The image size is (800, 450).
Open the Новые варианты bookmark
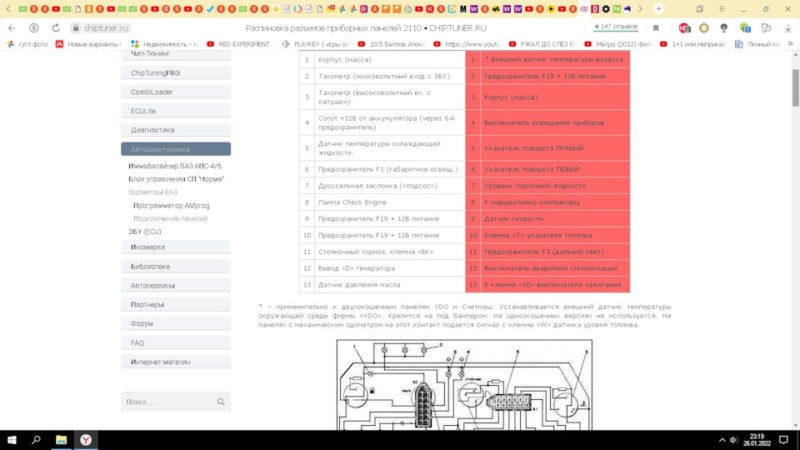pyautogui.click(x=88, y=44)
